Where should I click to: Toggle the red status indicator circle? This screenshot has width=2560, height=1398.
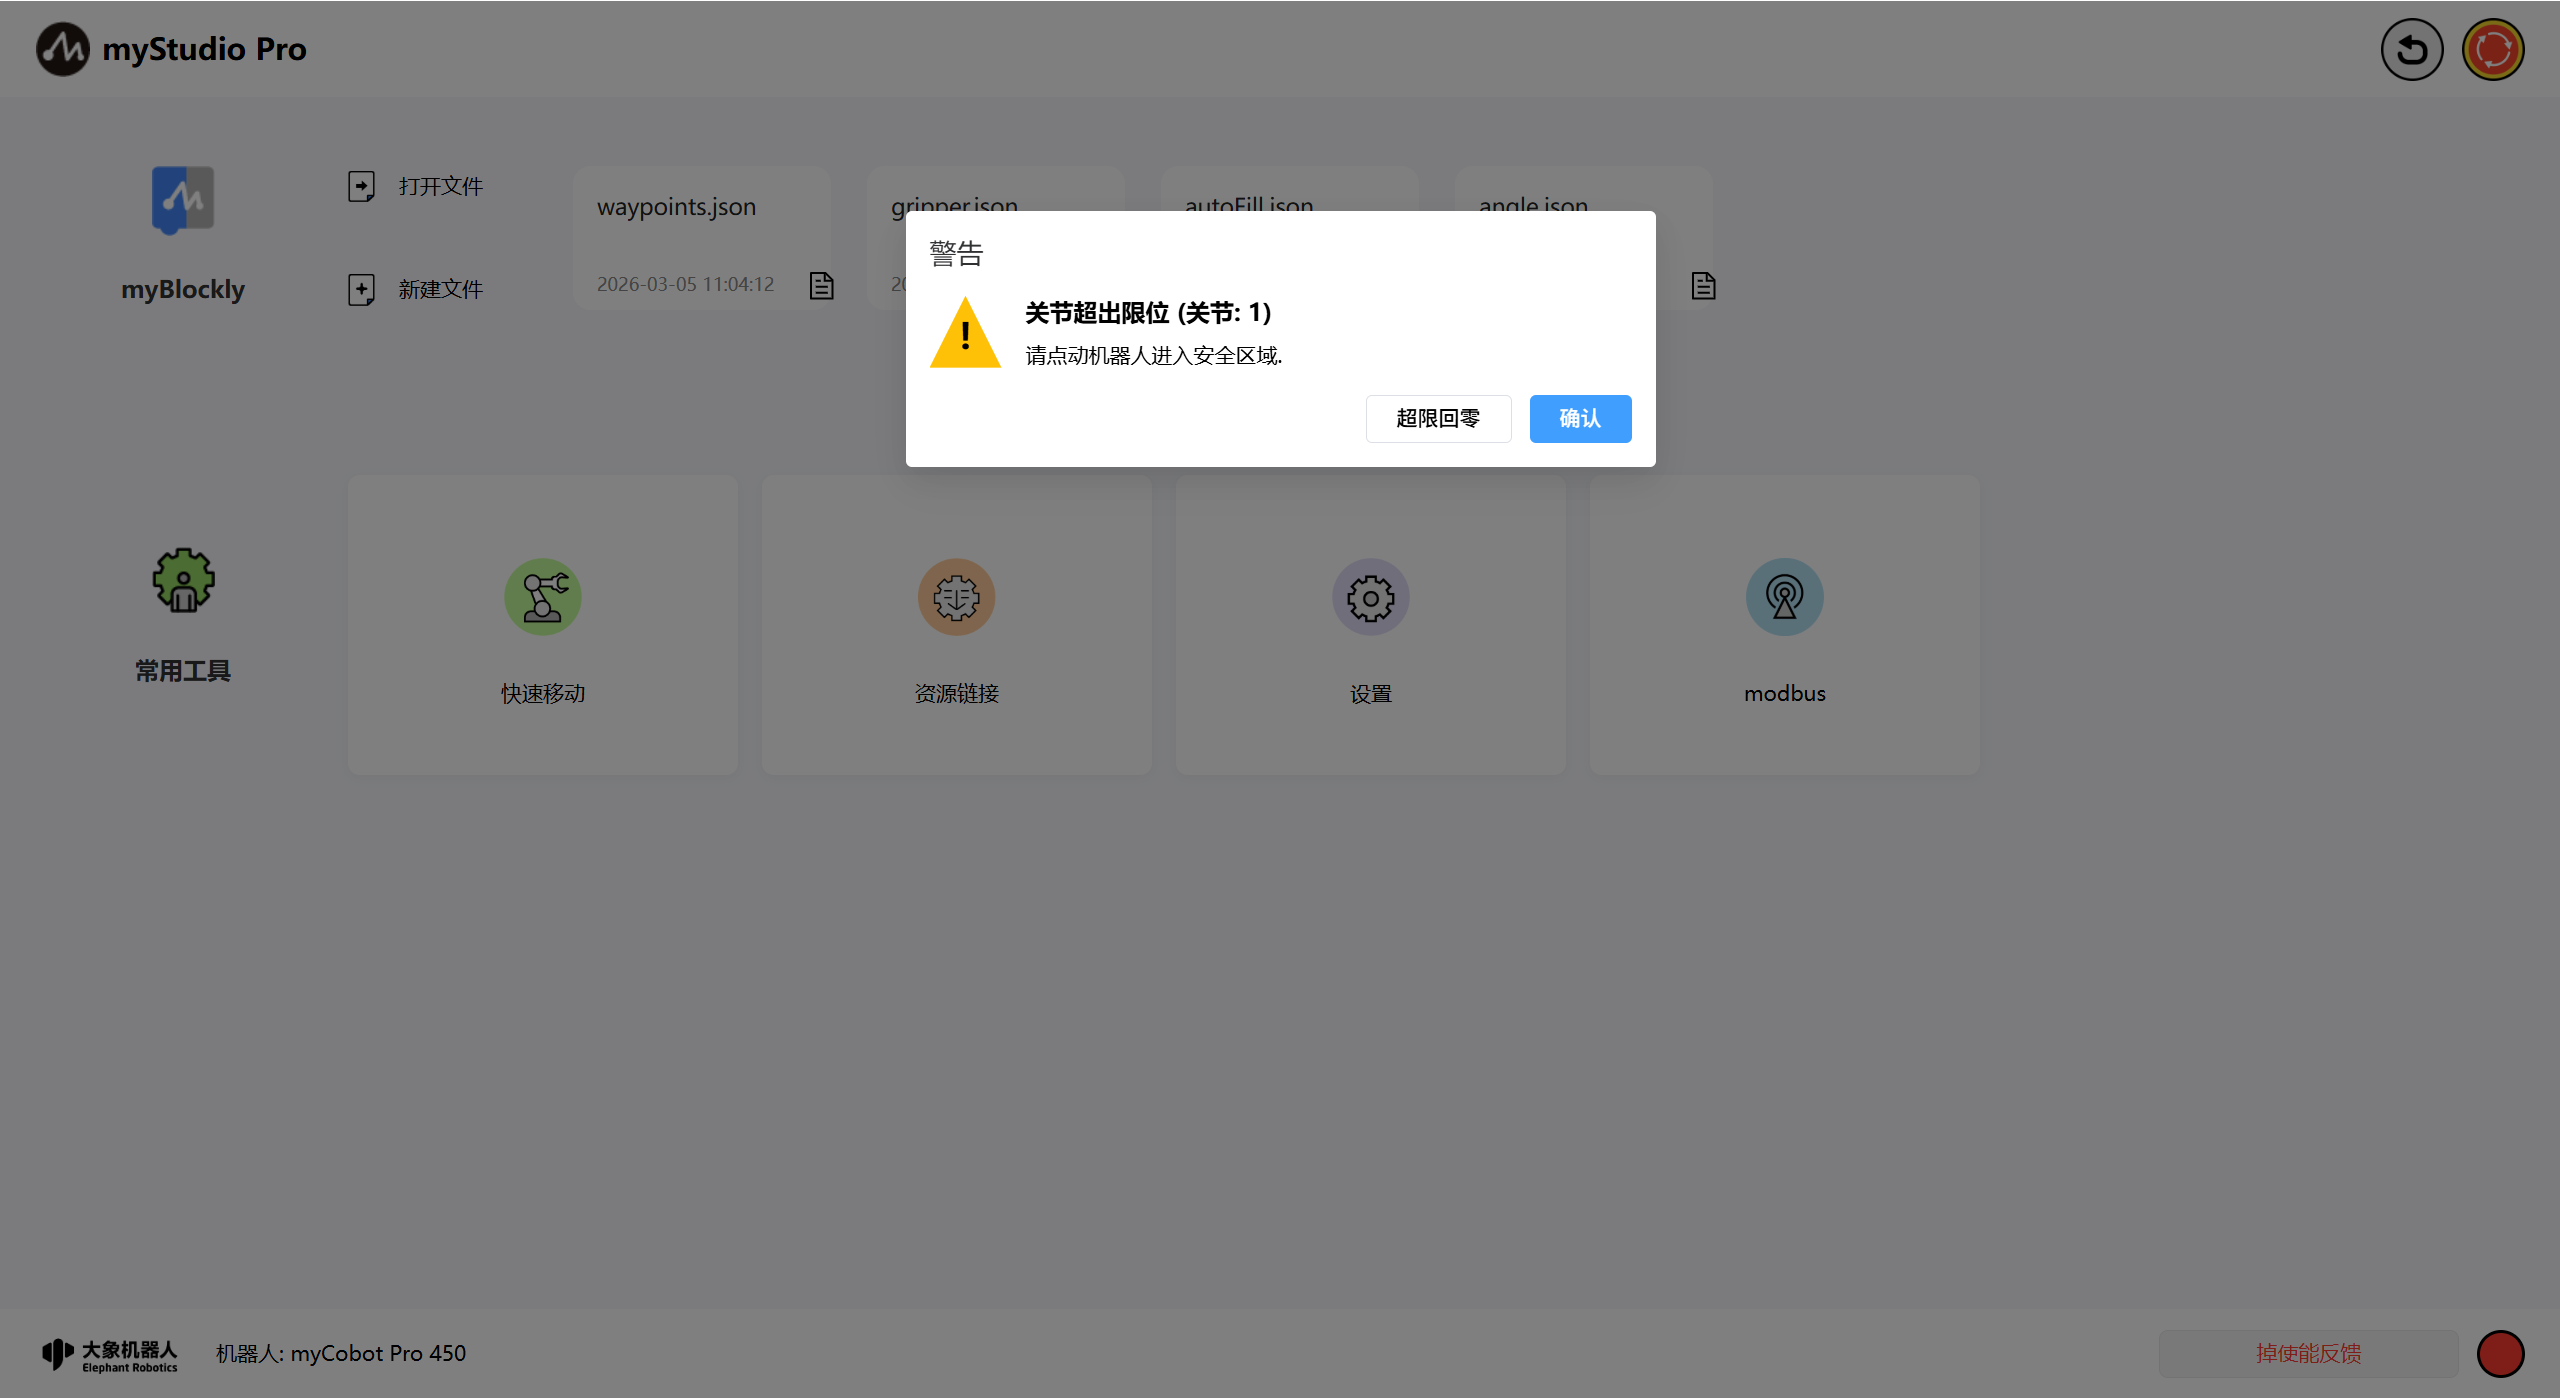click(x=2500, y=1353)
